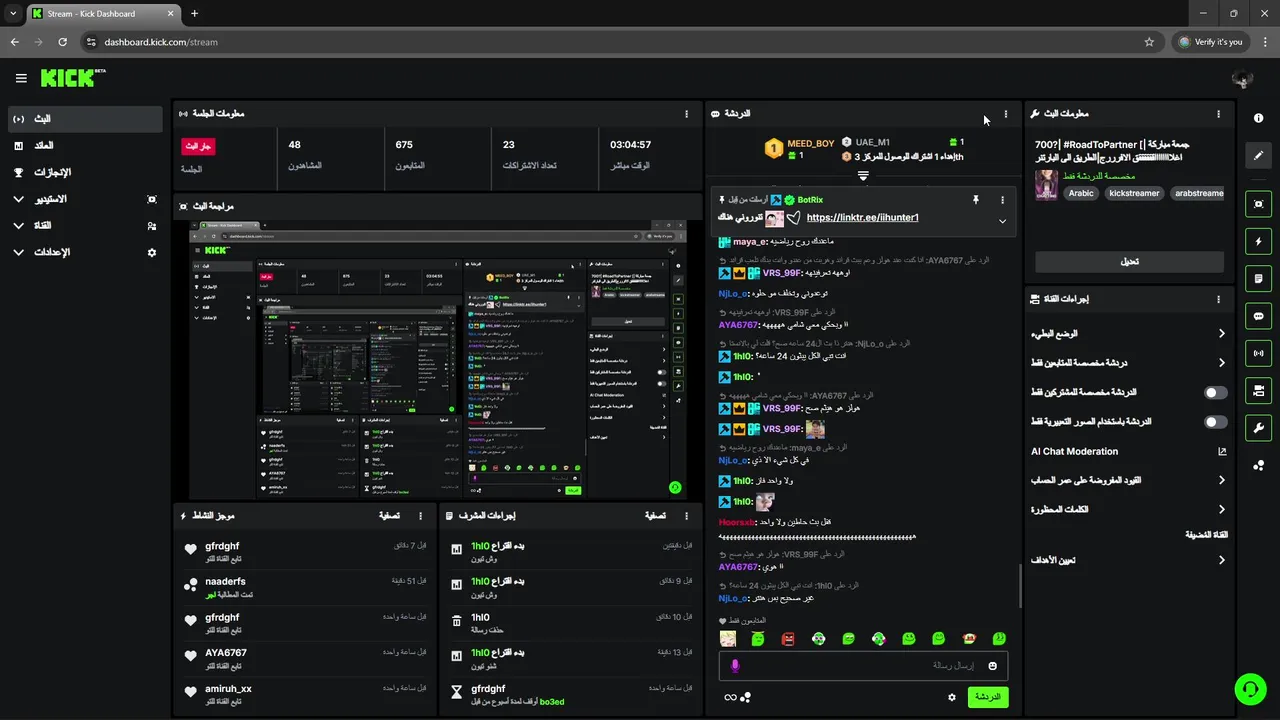This screenshot has height=720, width=1280.
Task: Bookmark this page with the star icon
Action: pos(1149,42)
